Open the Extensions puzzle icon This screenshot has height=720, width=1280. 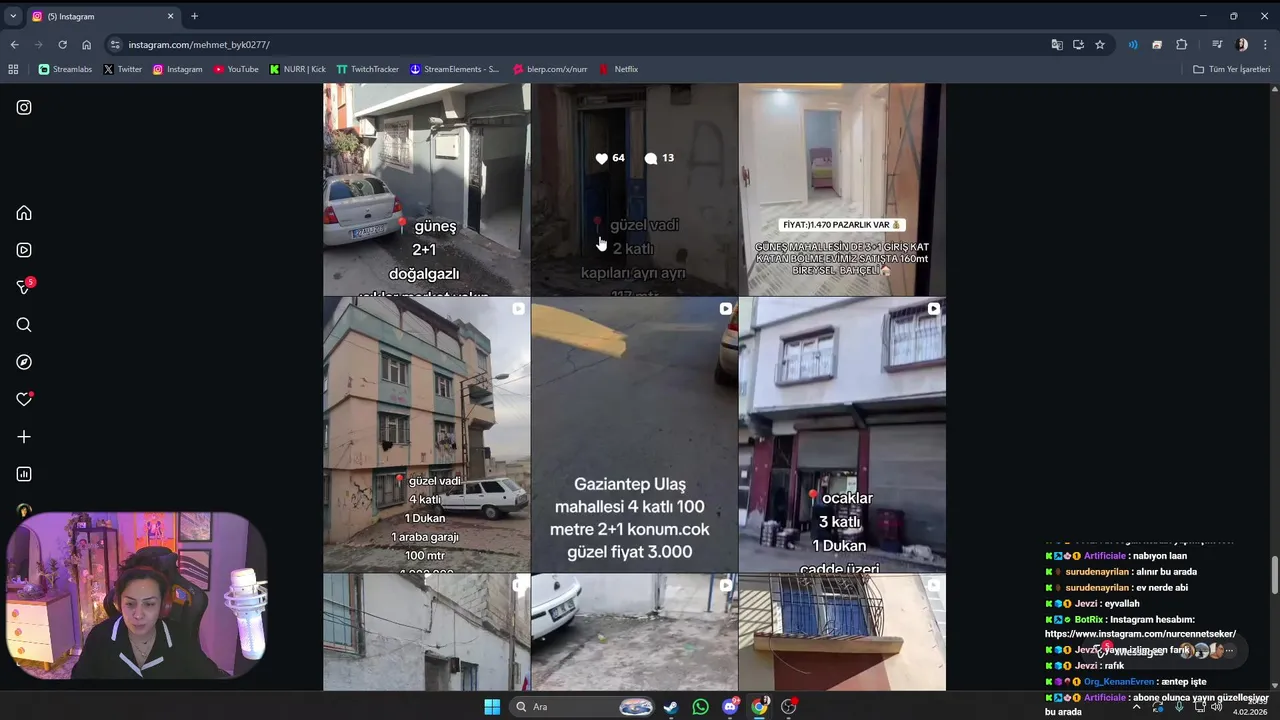(1181, 44)
